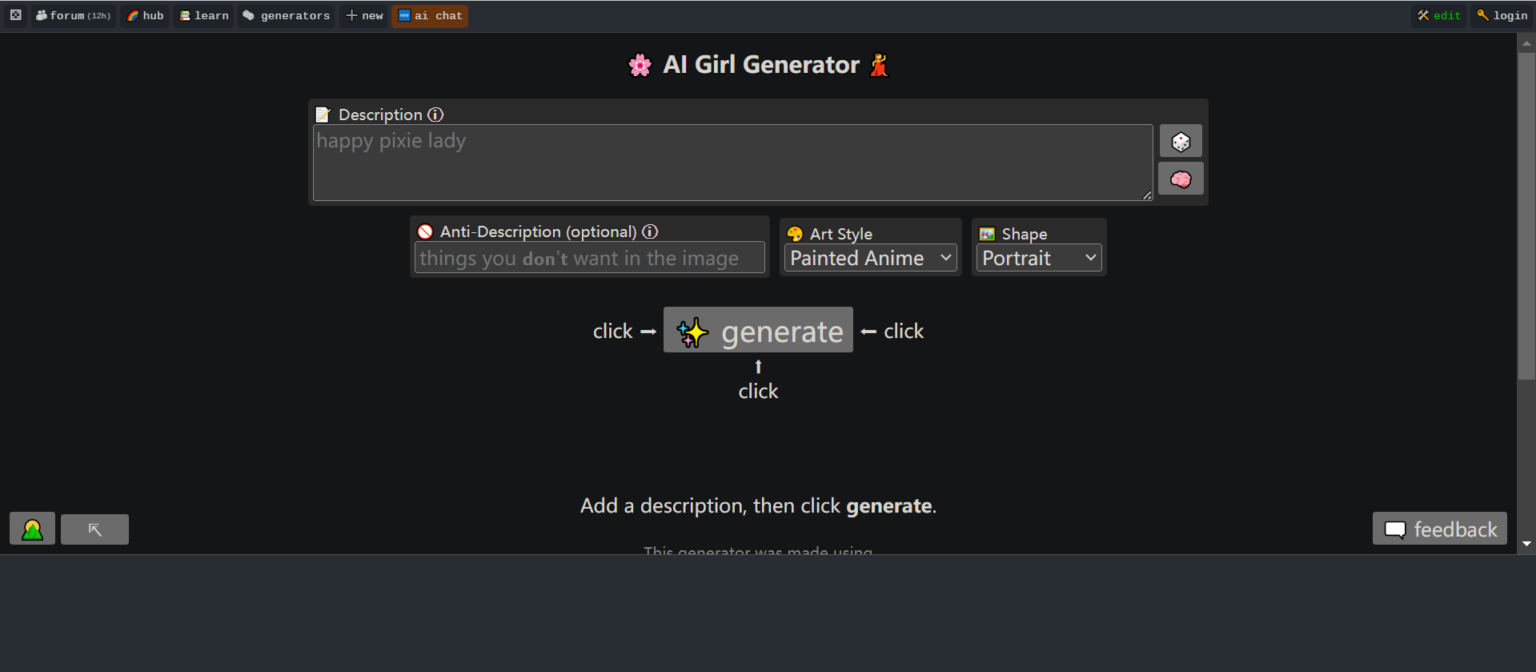This screenshot has width=1536, height=672.
Task: Focus the Description text area
Action: click(732, 163)
